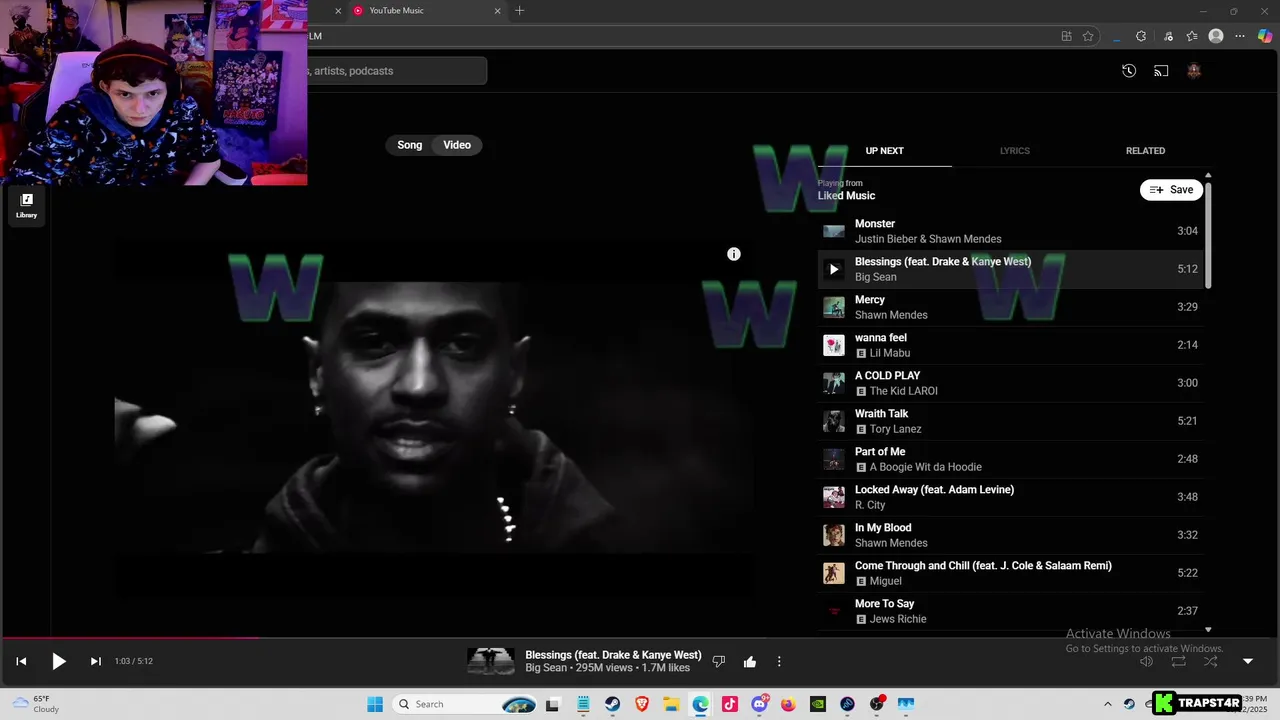Open the favorites list icon

(1192, 36)
